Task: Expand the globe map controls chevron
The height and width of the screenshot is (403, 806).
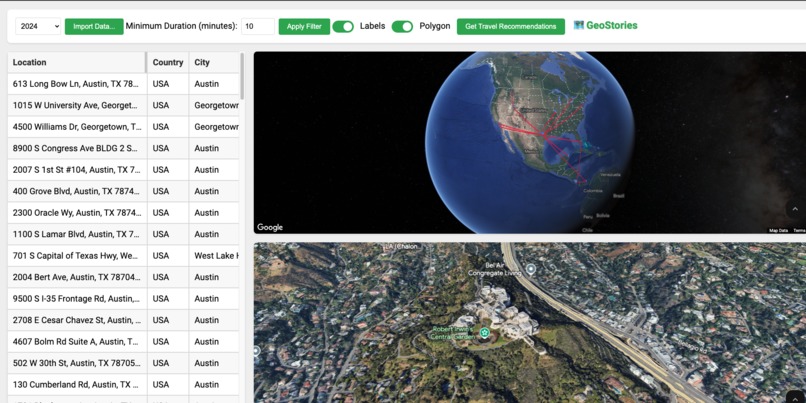Action: pos(795,209)
